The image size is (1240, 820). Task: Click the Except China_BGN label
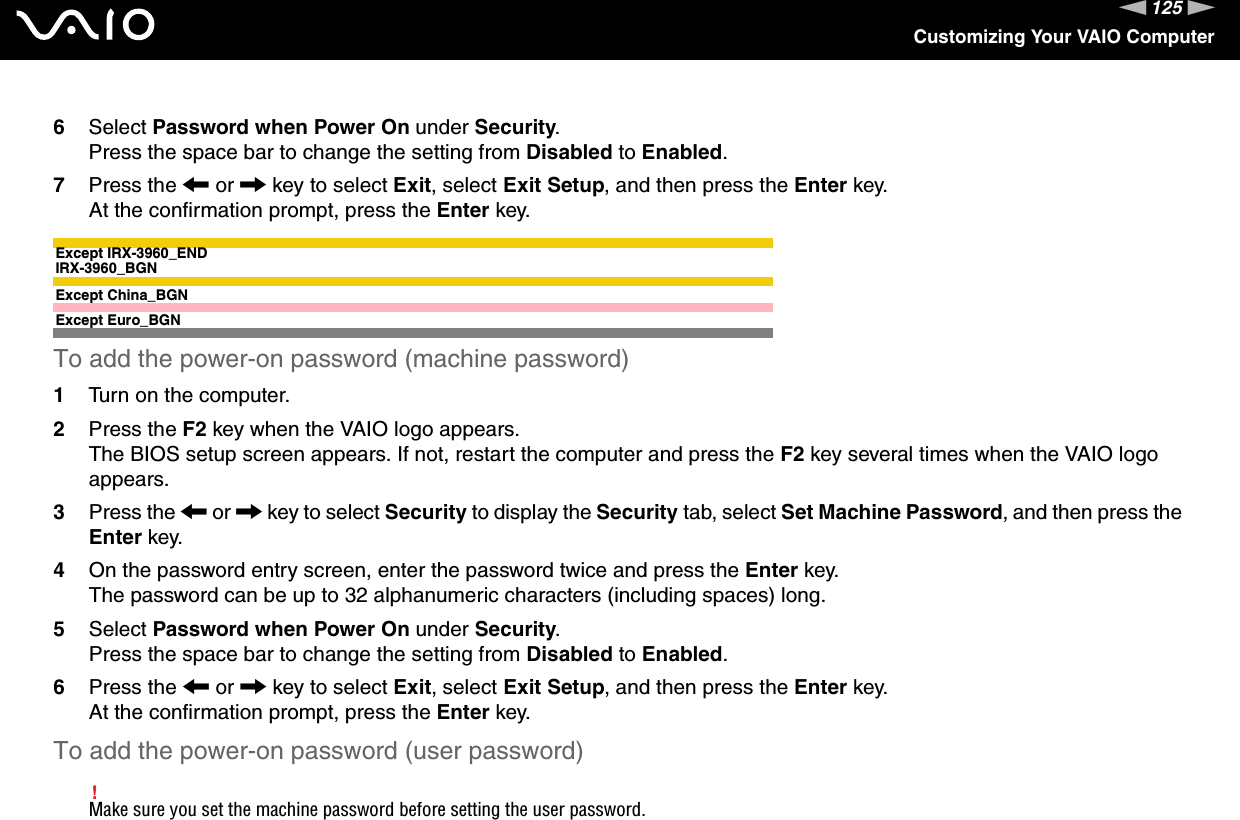121,295
